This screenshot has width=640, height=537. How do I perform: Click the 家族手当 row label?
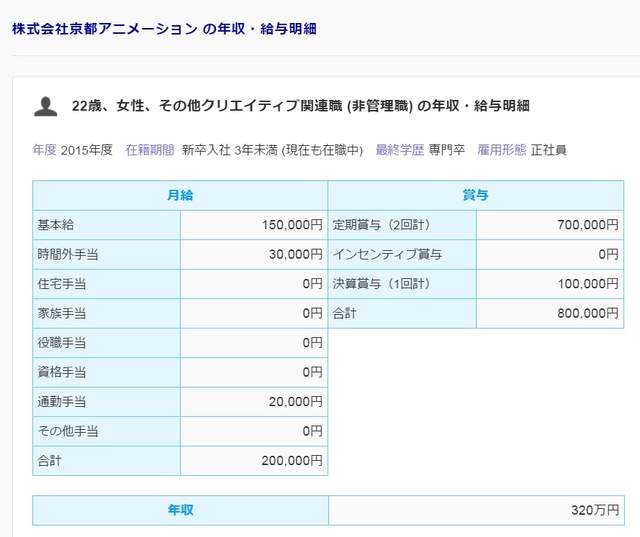[x=61, y=314]
